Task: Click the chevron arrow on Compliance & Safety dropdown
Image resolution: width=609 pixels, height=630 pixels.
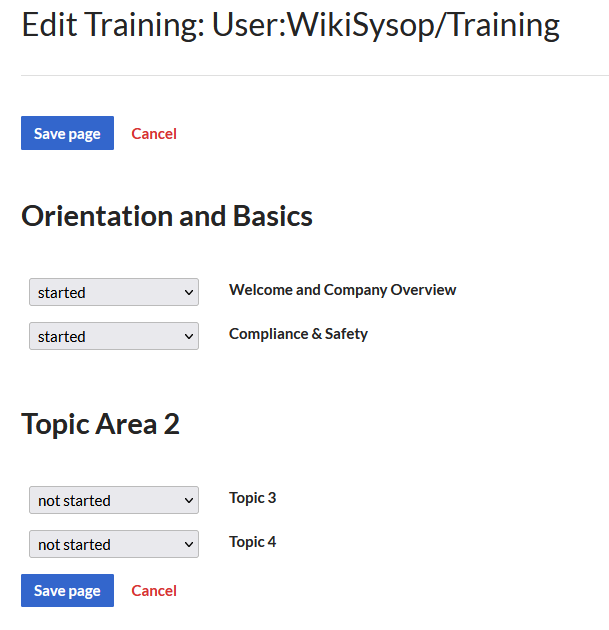Action: tap(189, 336)
